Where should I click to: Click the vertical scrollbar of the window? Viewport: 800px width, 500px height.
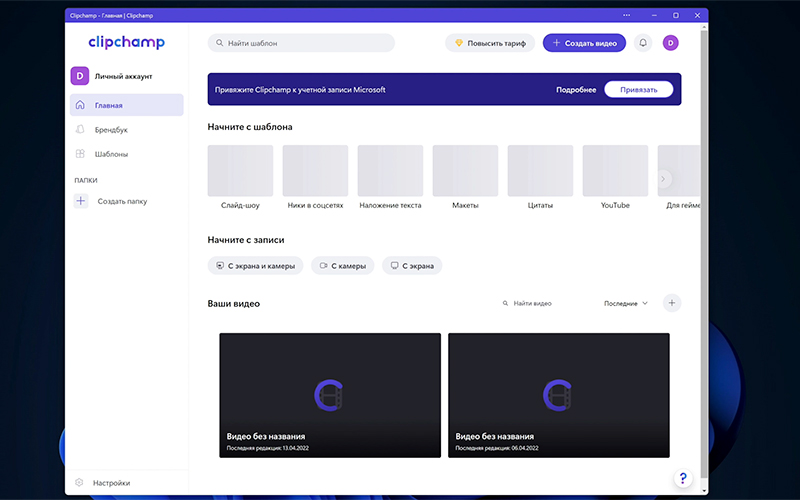coord(704,254)
